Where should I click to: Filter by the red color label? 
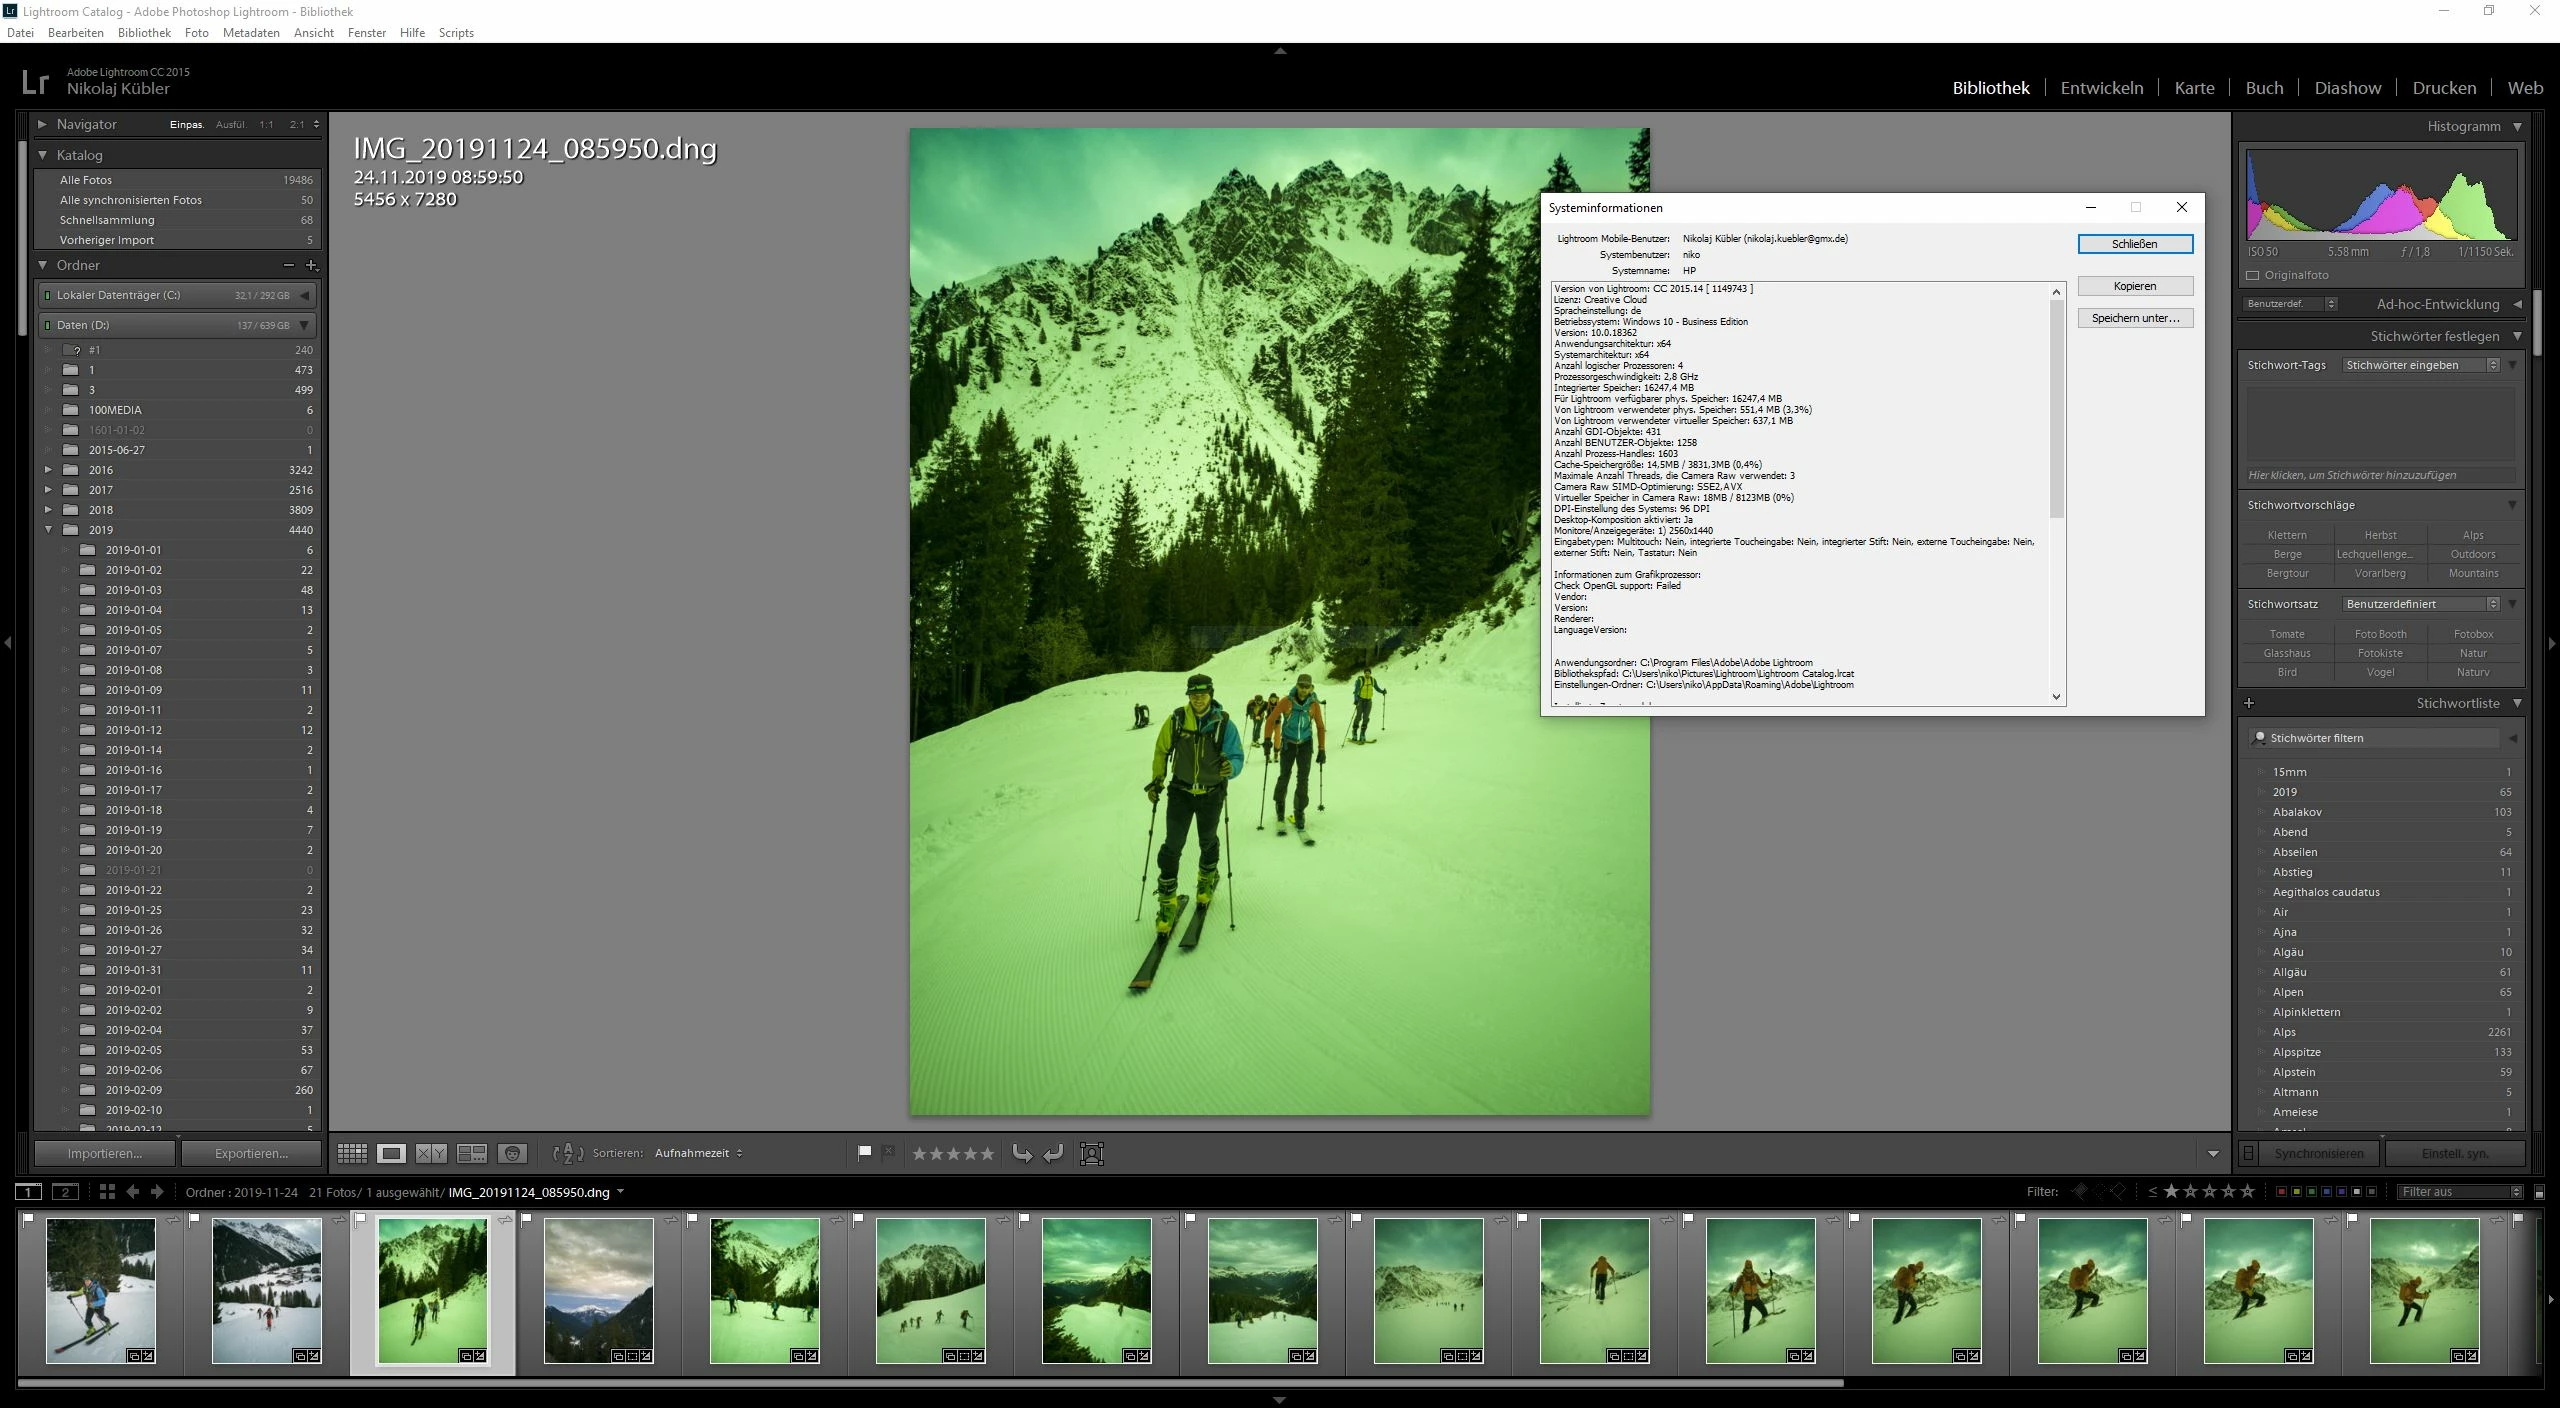(x=2281, y=1192)
